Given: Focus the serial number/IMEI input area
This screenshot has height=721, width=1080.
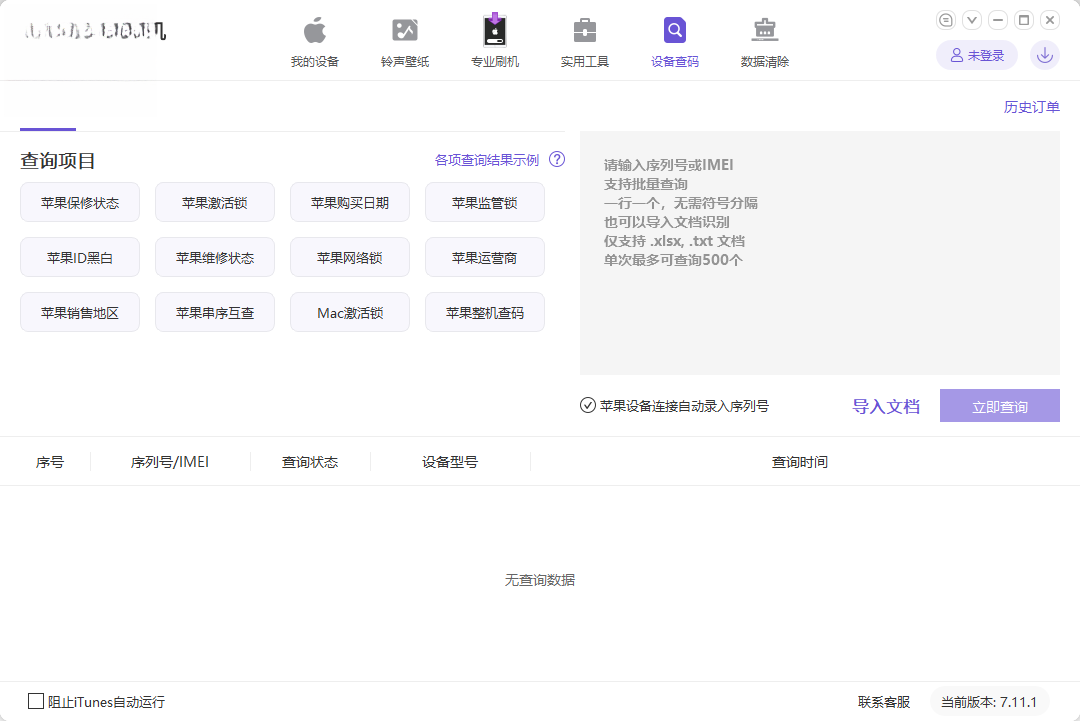Looking at the screenshot, I should (x=820, y=253).
